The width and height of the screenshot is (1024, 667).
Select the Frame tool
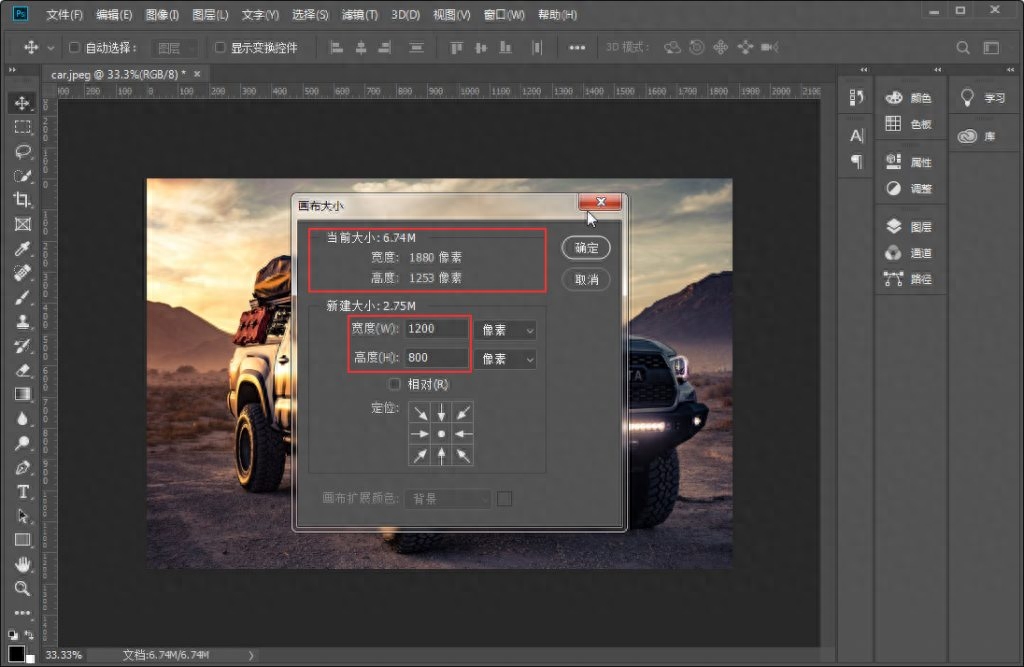coord(22,224)
